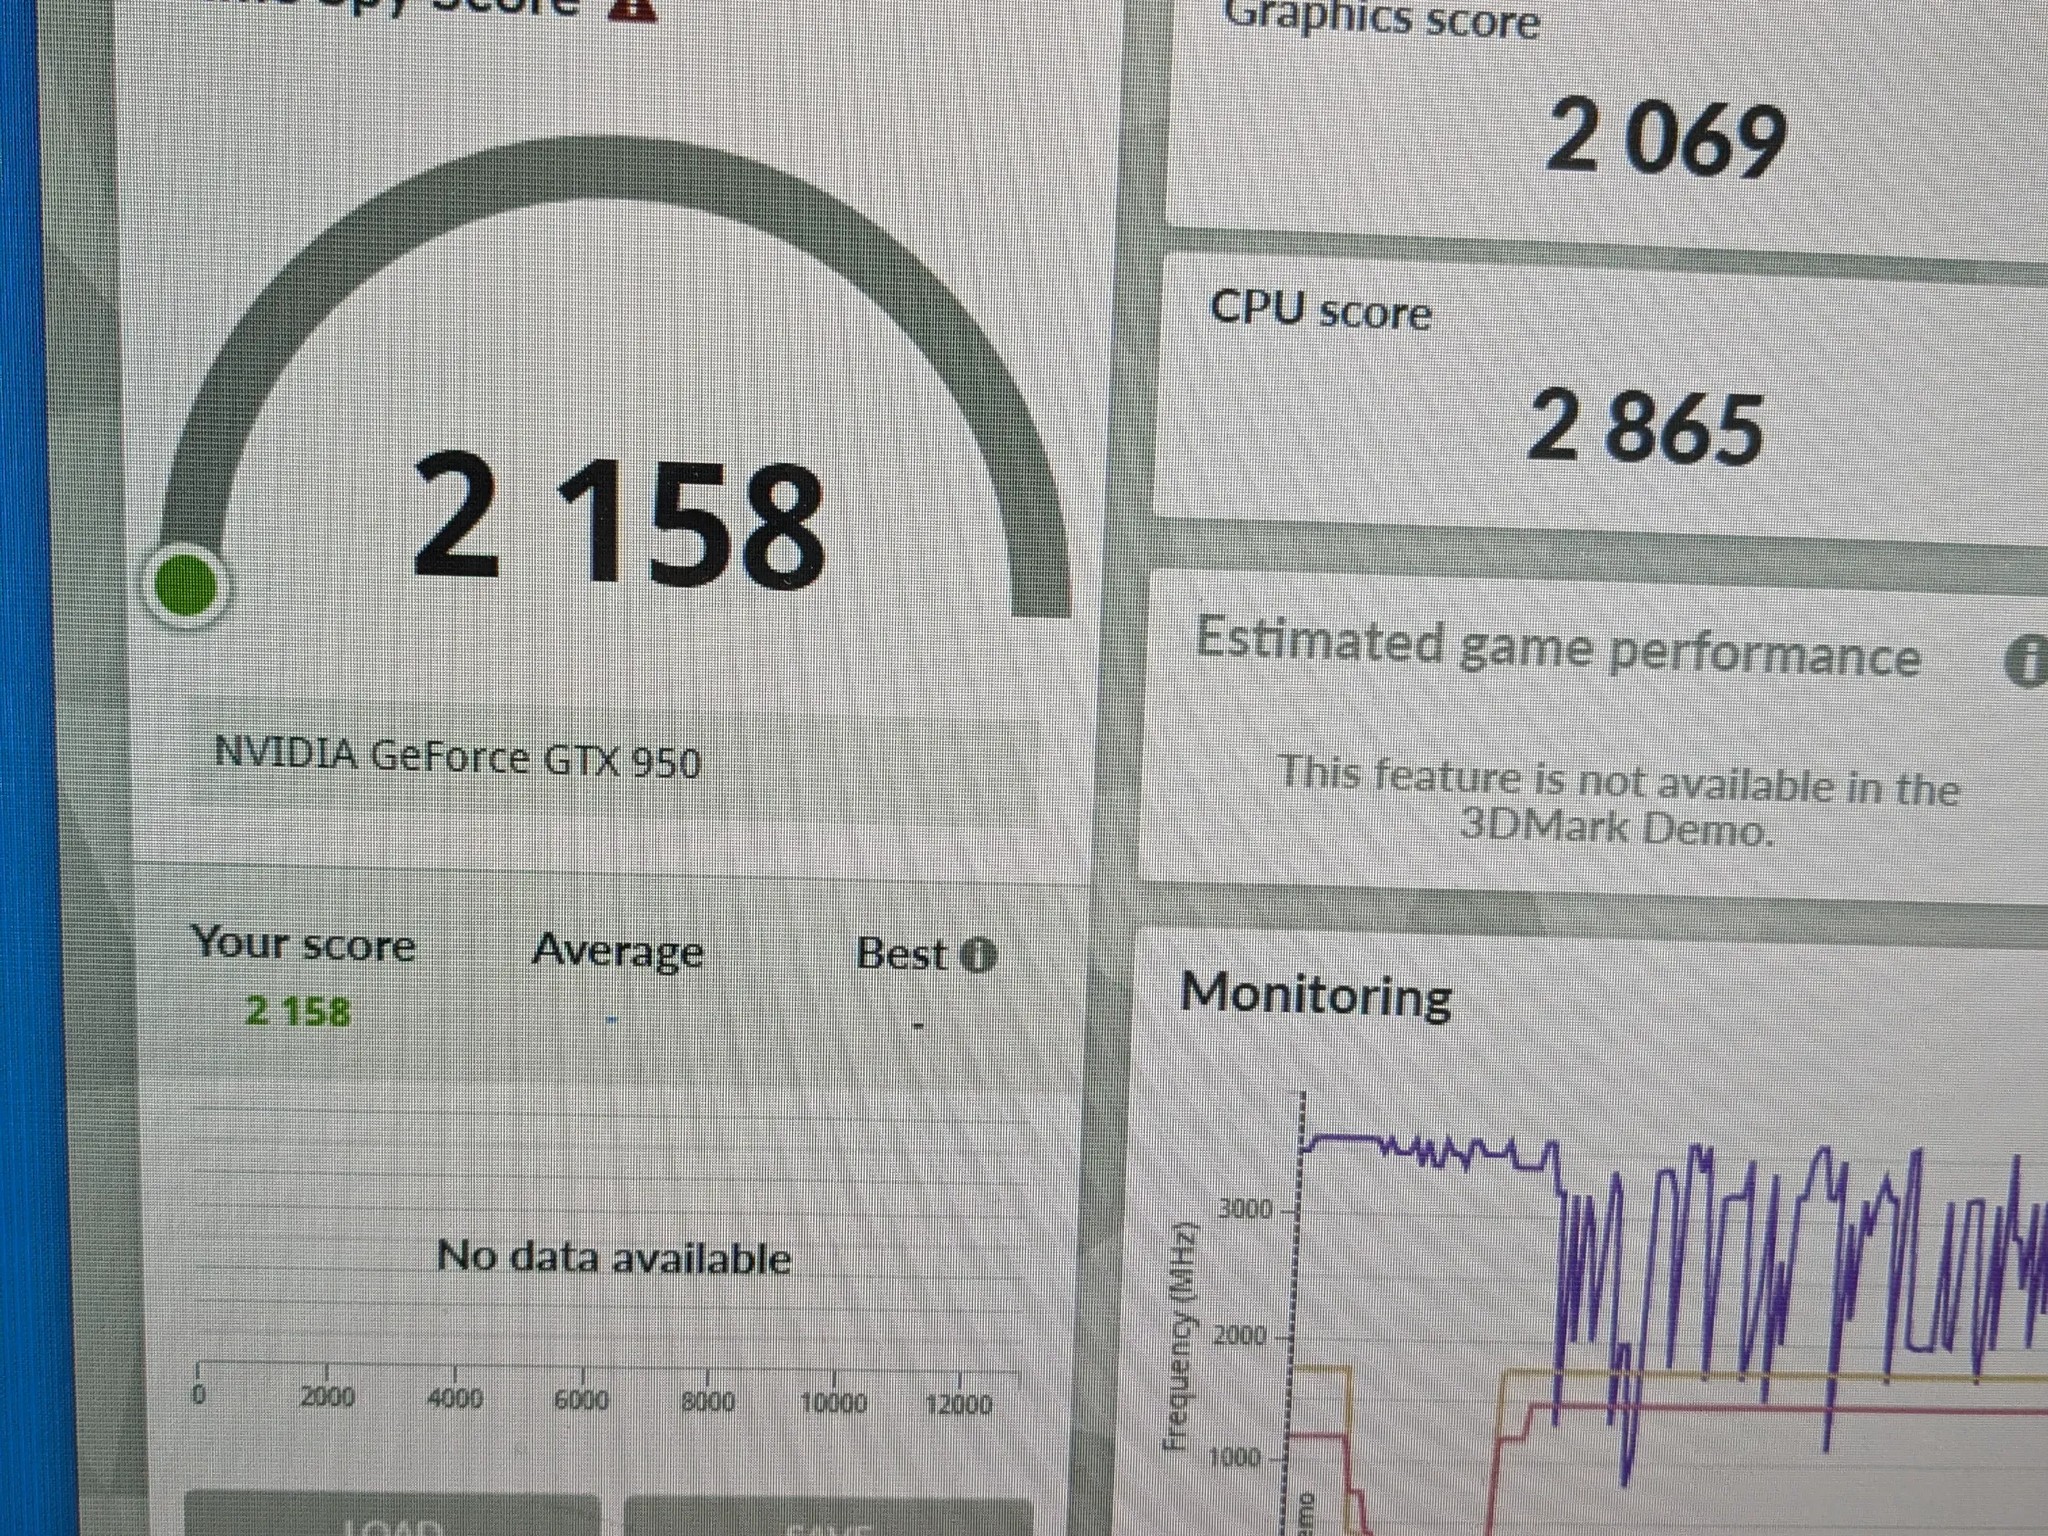Click the 3000 MHz label on frequency axis
The height and width of the screenshot is (1536, 2048).
point(1245,1209)
